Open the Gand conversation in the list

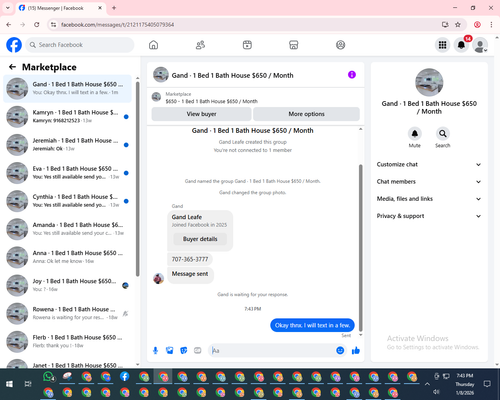click(67, 89)
